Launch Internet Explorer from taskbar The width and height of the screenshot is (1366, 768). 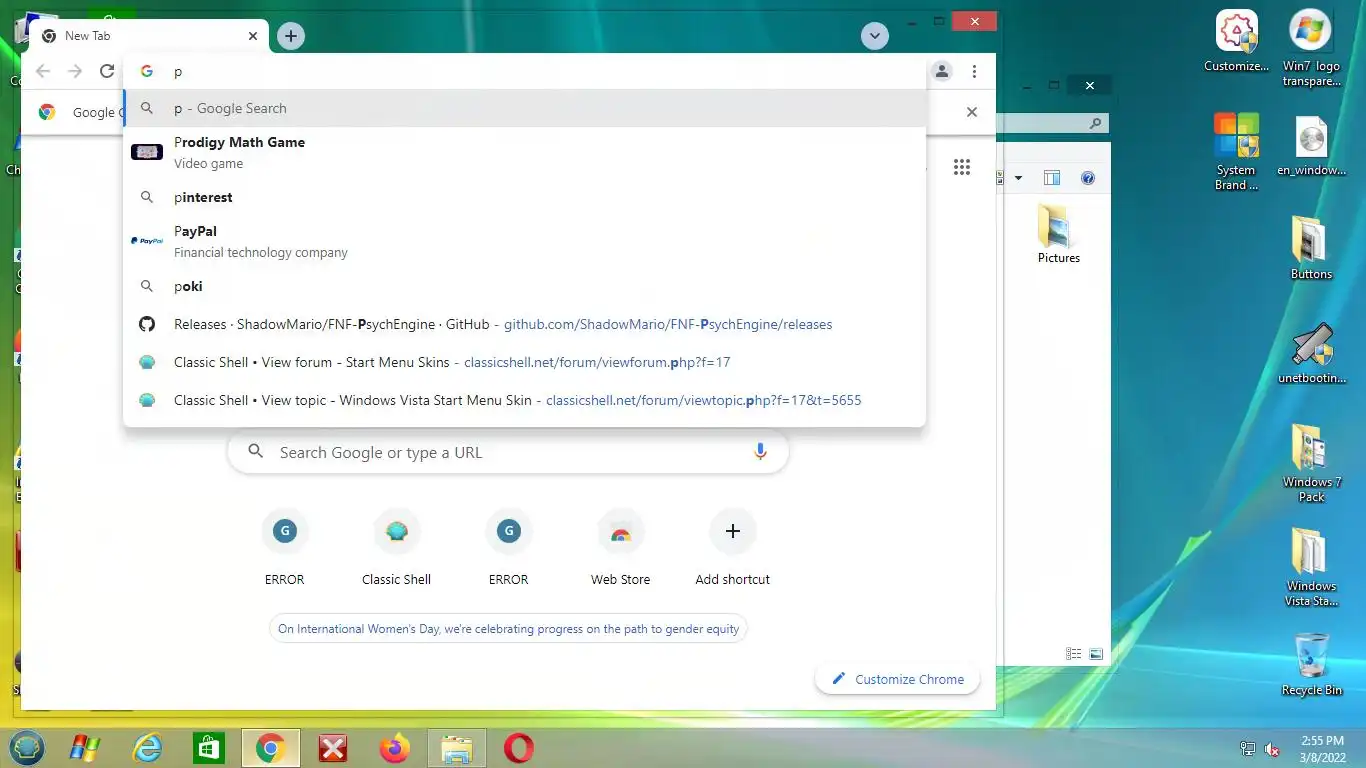147,748
